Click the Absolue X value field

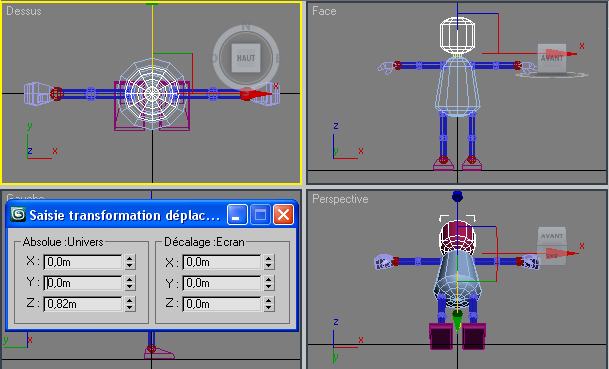tap(83, 262)
